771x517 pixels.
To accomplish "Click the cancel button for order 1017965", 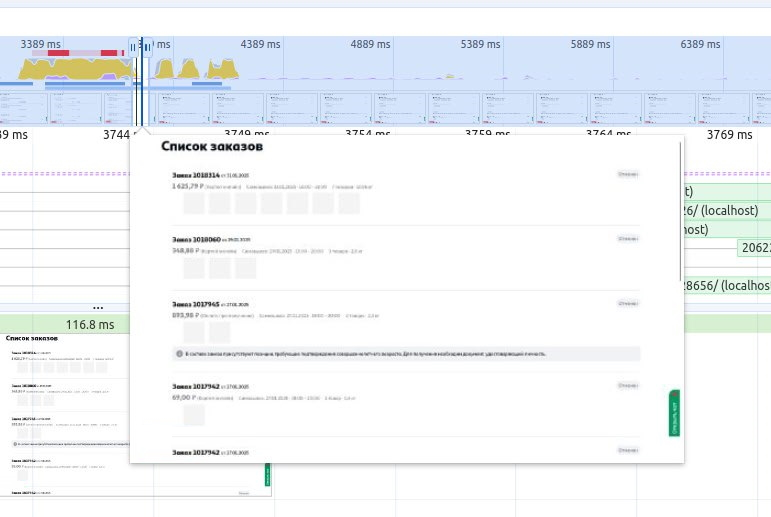I will click(628, 304).
